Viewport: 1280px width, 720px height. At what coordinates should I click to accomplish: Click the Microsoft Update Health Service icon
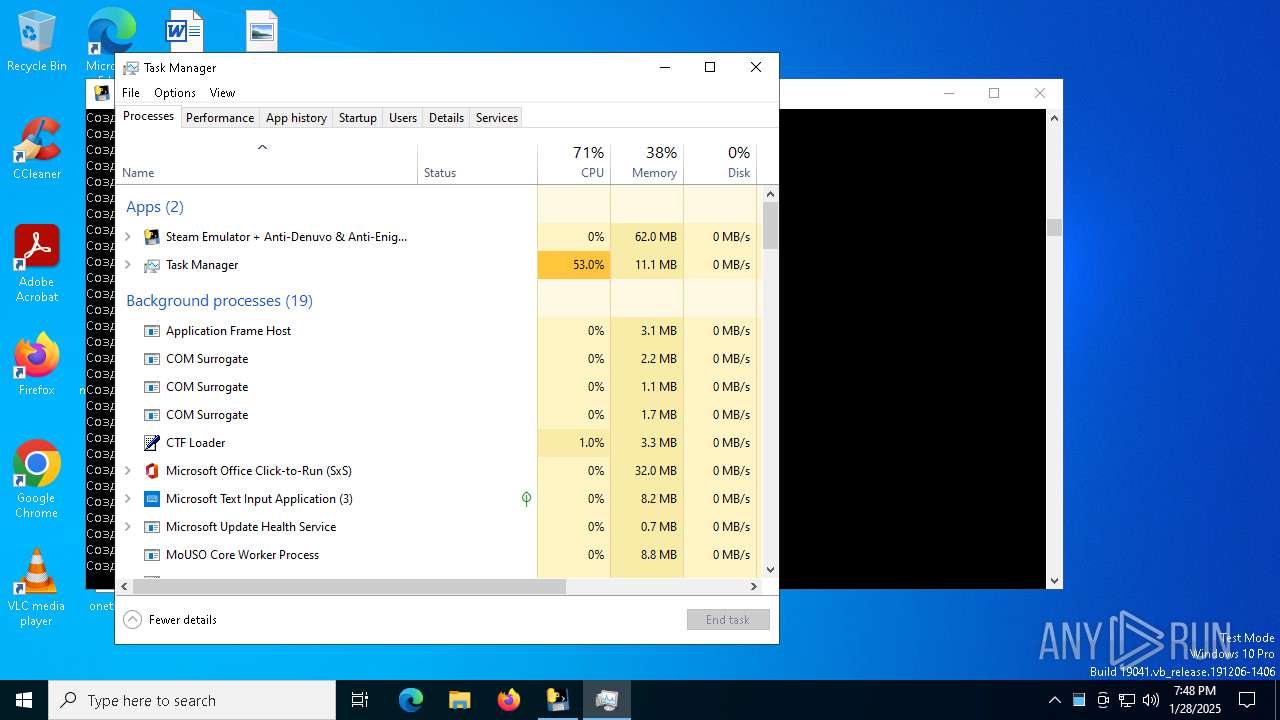click(152, 527)
